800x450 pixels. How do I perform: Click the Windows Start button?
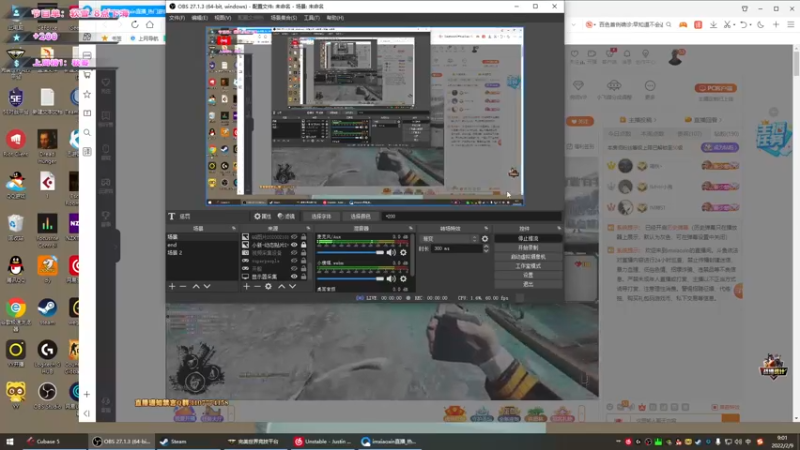coord(10,441)
